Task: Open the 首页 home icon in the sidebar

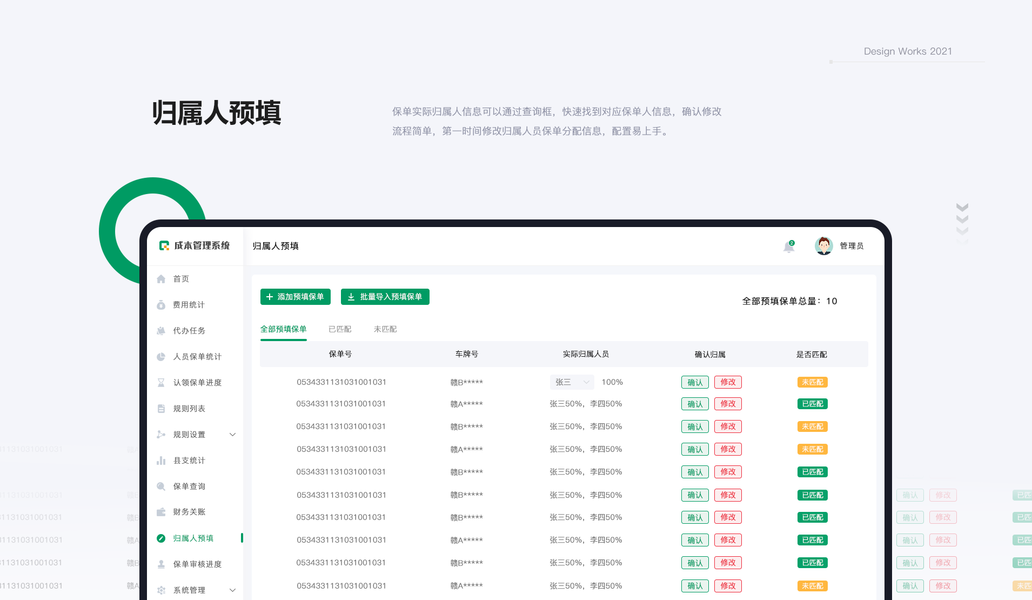Action: 161,279
